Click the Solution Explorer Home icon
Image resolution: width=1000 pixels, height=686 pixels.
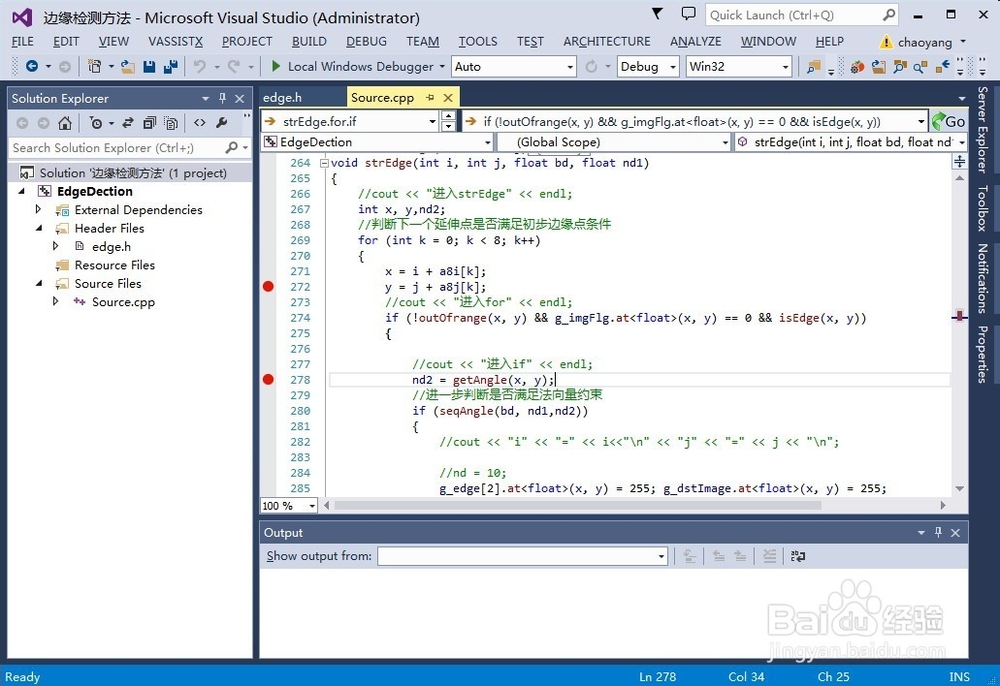click(x=64, y=123)
